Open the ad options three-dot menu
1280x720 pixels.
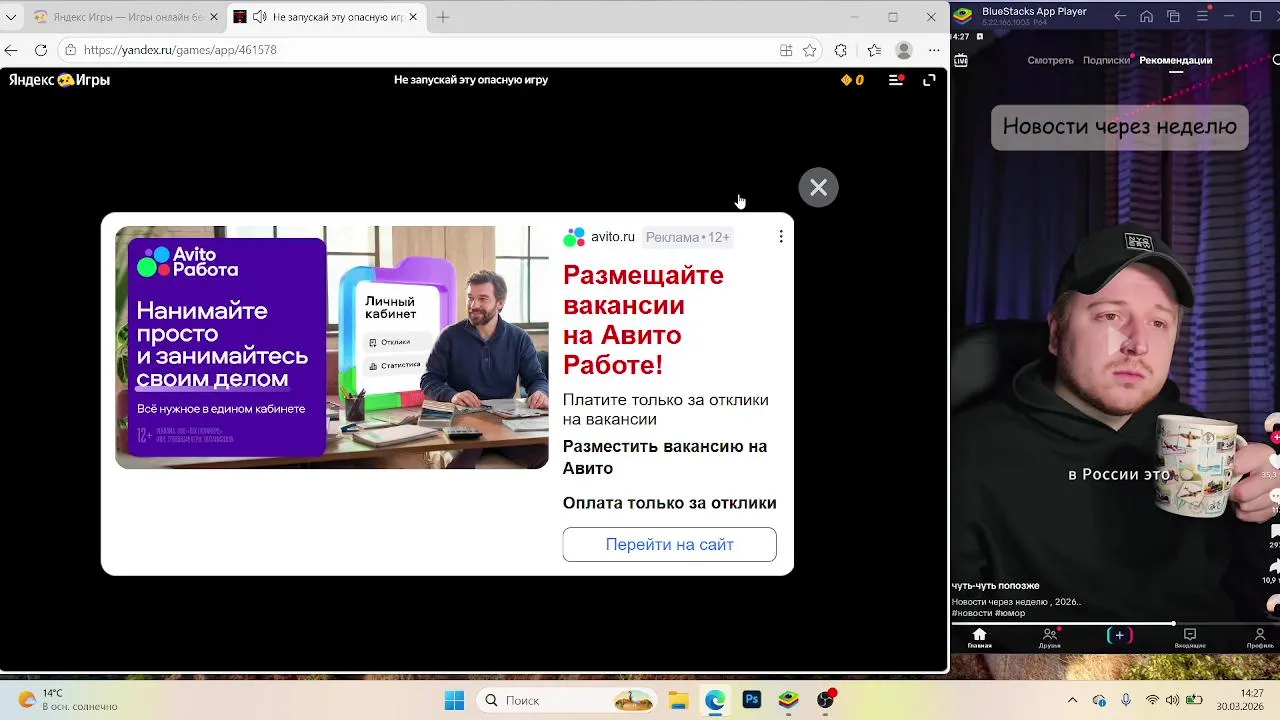781,237
